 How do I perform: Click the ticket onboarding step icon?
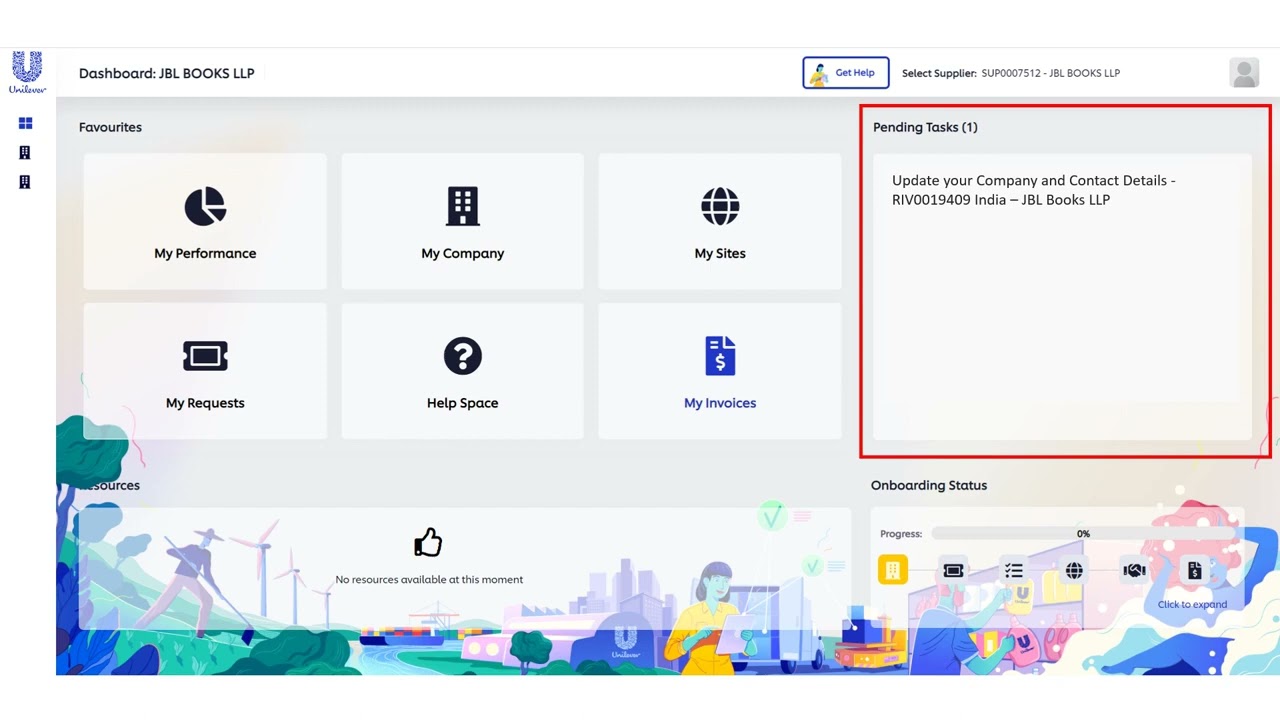tap(953, 570)
